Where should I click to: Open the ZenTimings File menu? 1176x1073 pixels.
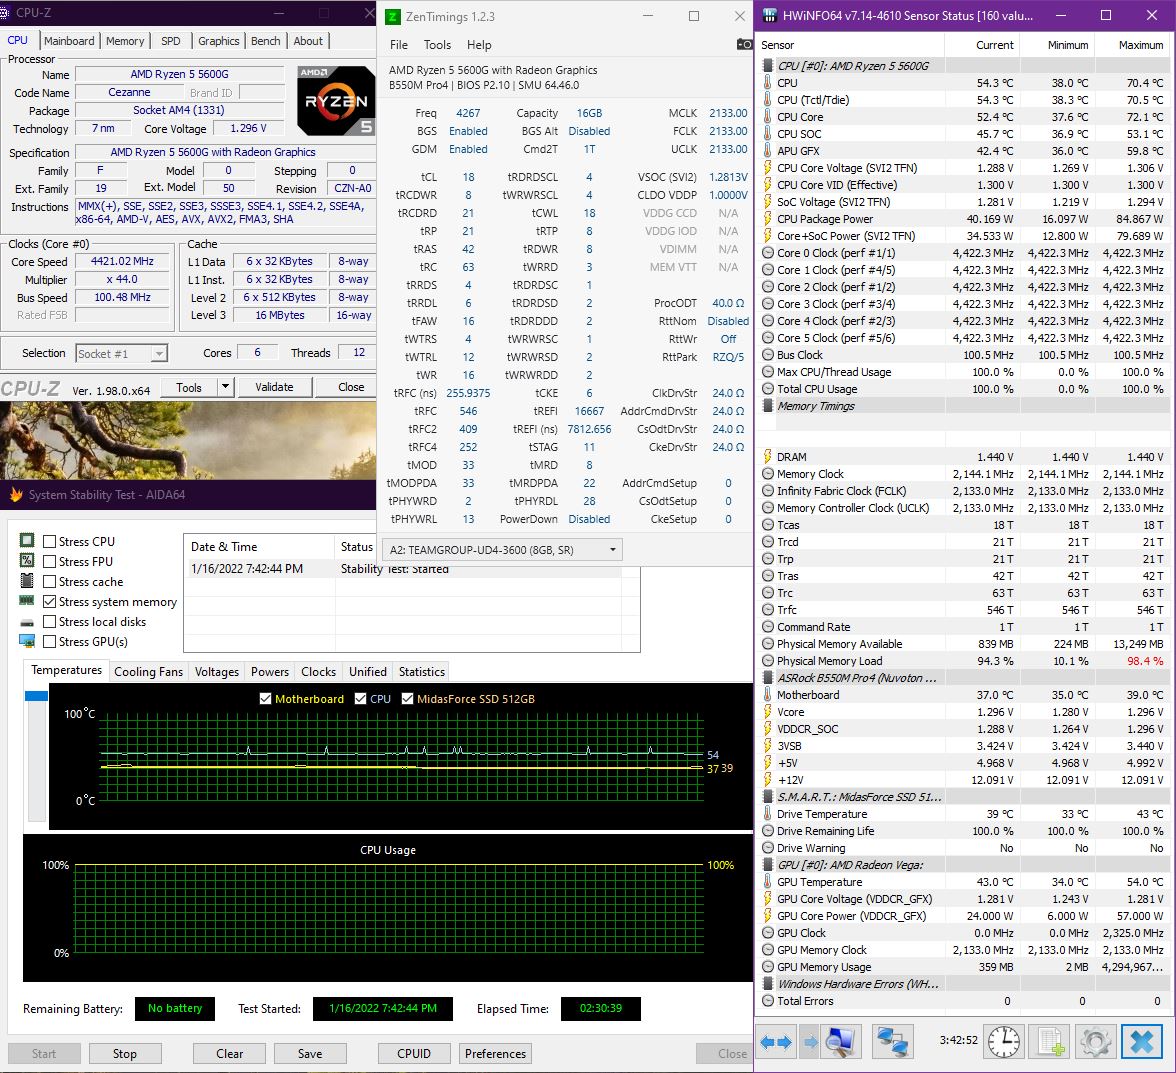point(399,45)
